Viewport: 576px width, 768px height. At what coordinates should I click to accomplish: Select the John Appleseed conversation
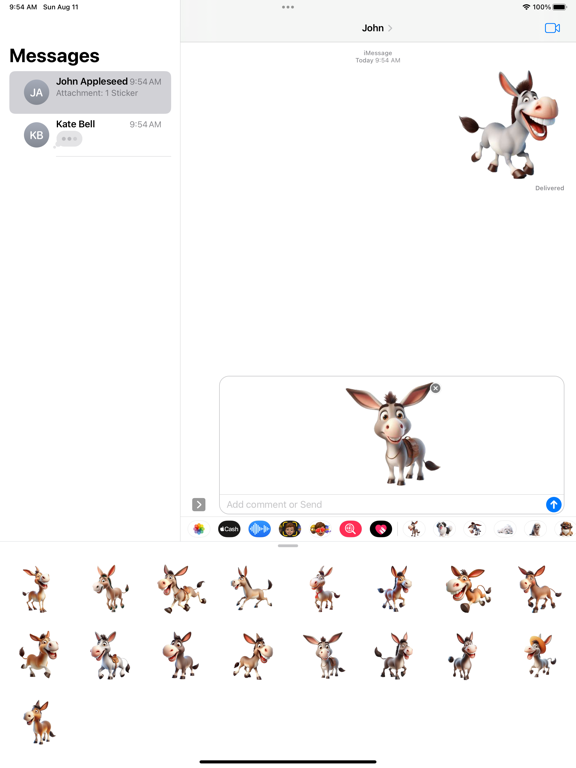(x=90, y=92)
